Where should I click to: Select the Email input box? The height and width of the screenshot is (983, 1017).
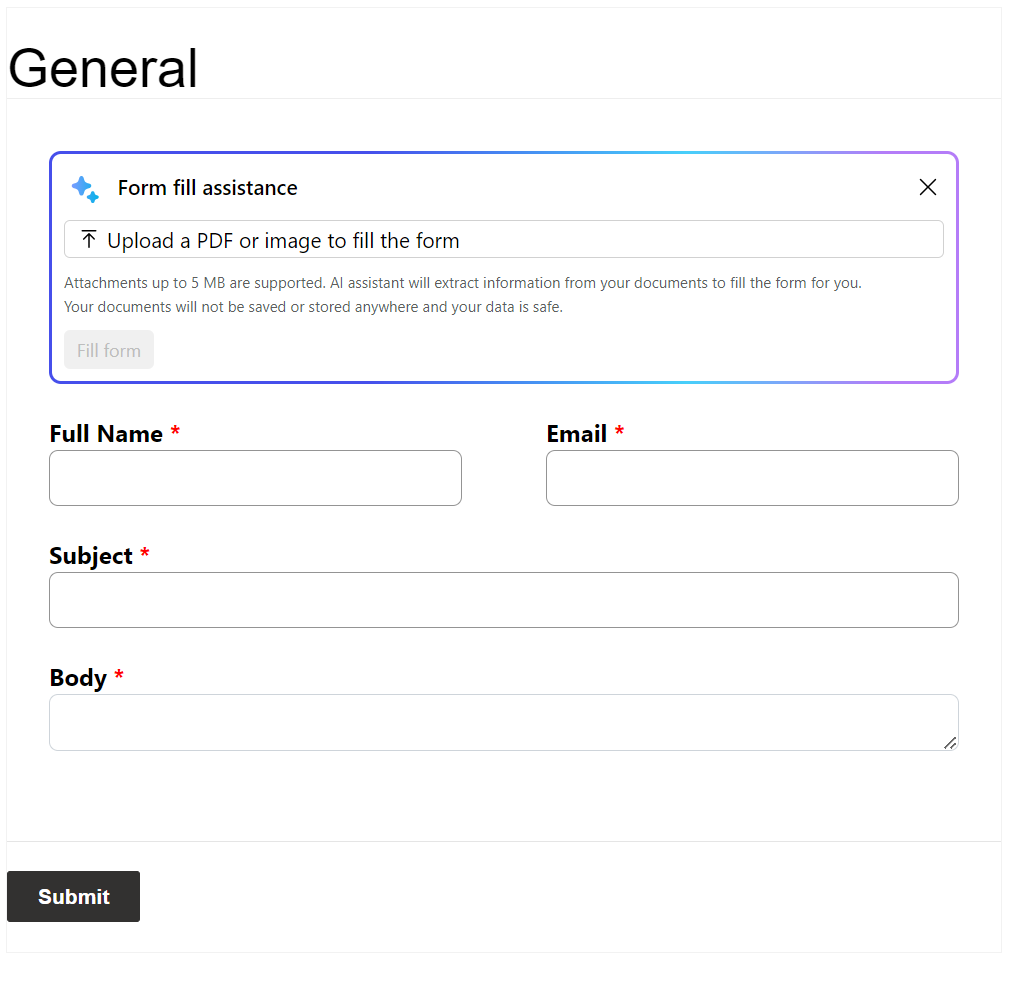coord(751,478)
